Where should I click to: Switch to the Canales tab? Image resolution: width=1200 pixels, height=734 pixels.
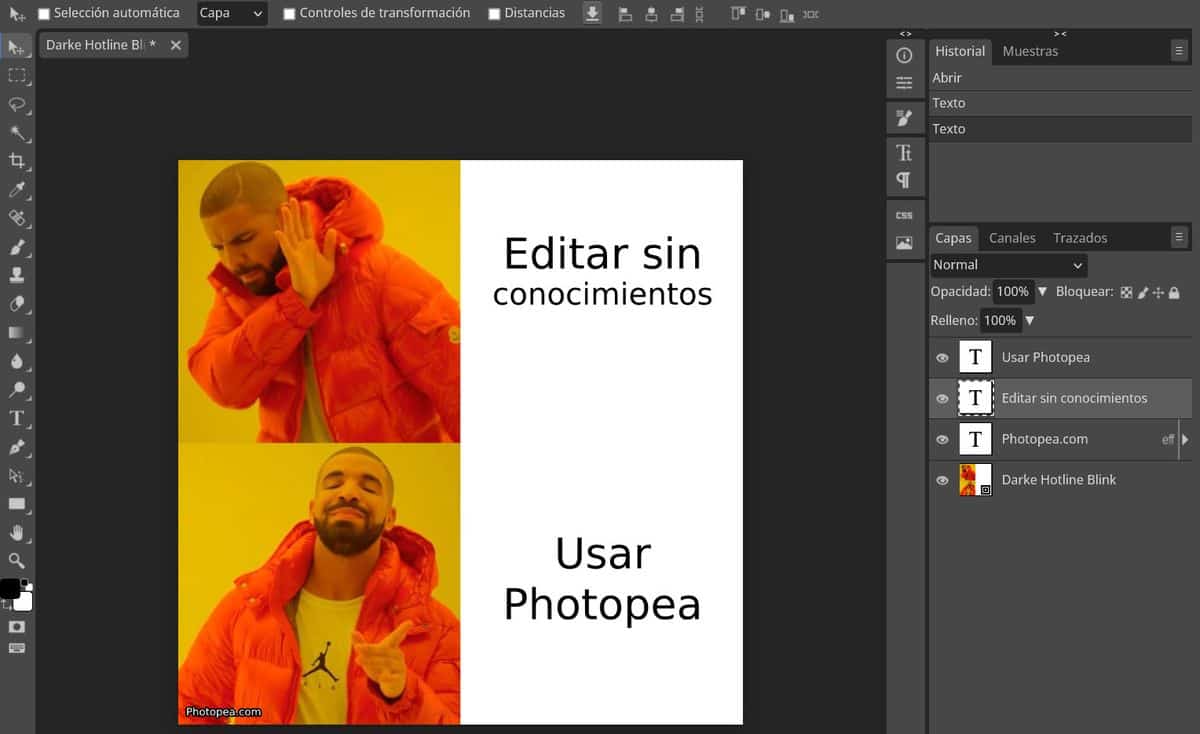(1011, 237)
